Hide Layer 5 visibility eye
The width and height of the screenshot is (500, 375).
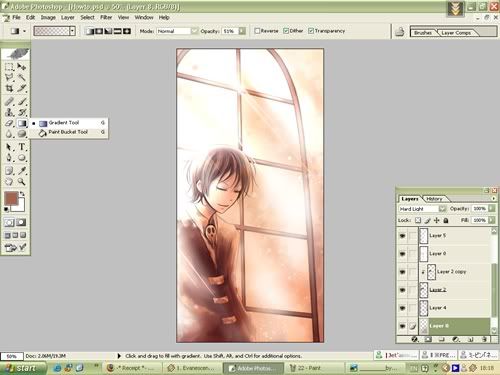tap(402, 236)
